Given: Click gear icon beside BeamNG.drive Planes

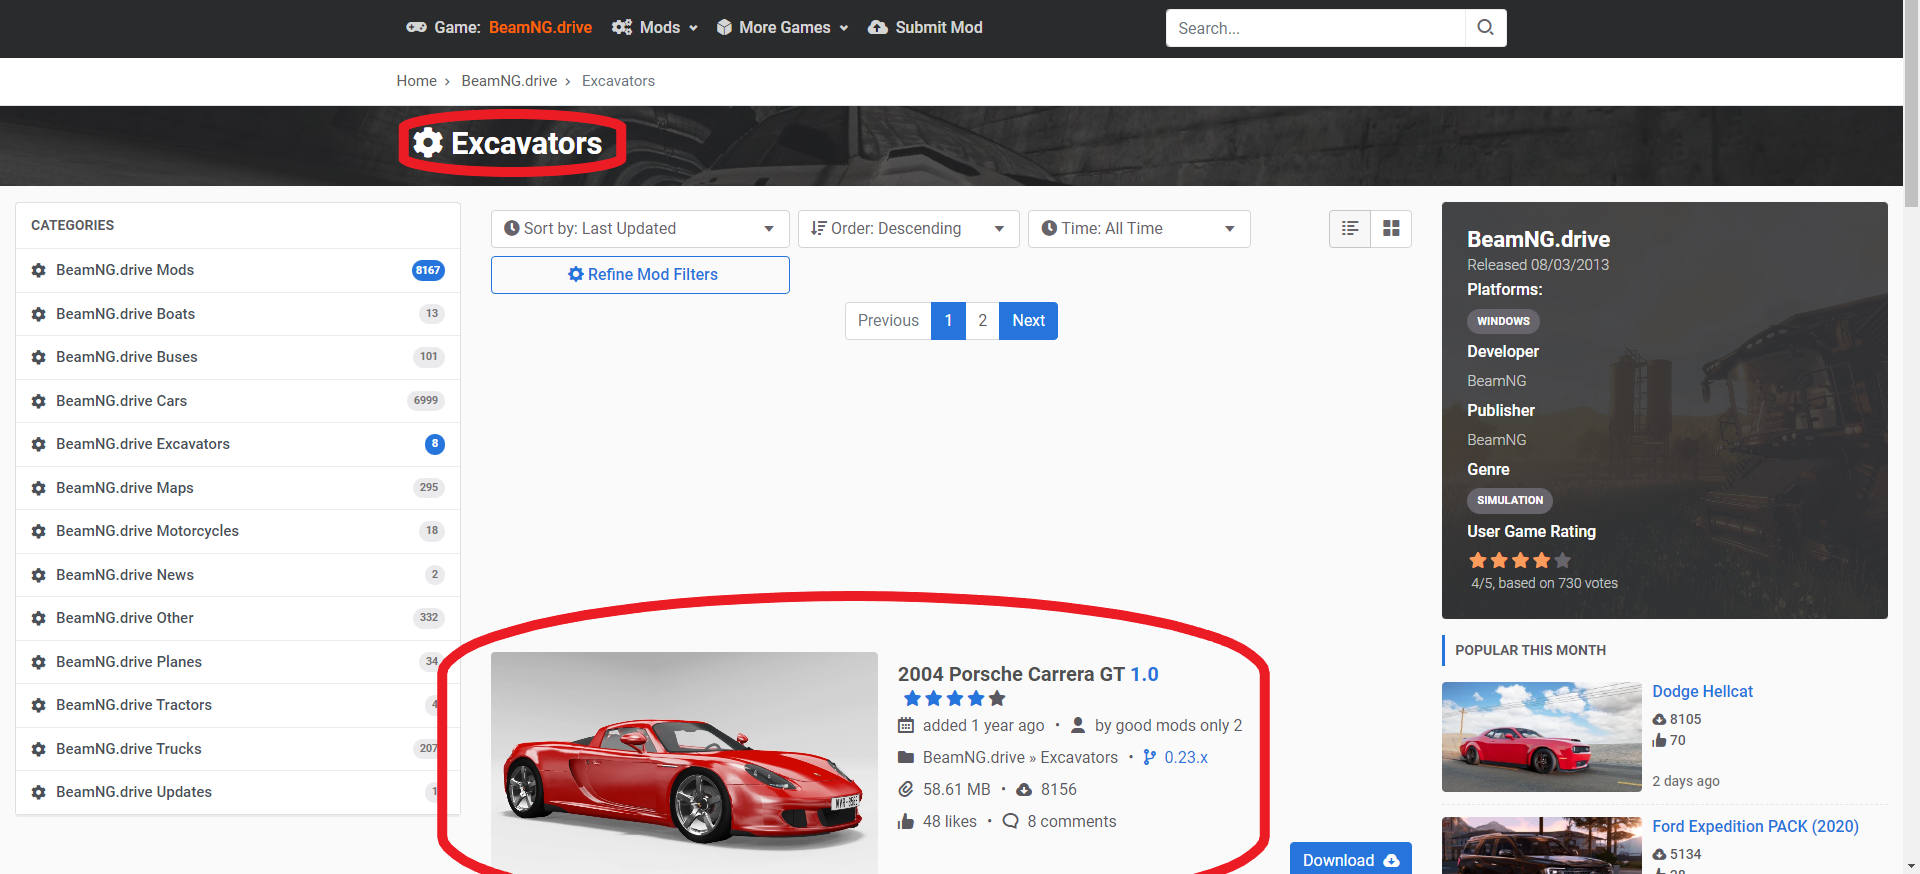Looking at the screenshot, I should tap(39, 662).
